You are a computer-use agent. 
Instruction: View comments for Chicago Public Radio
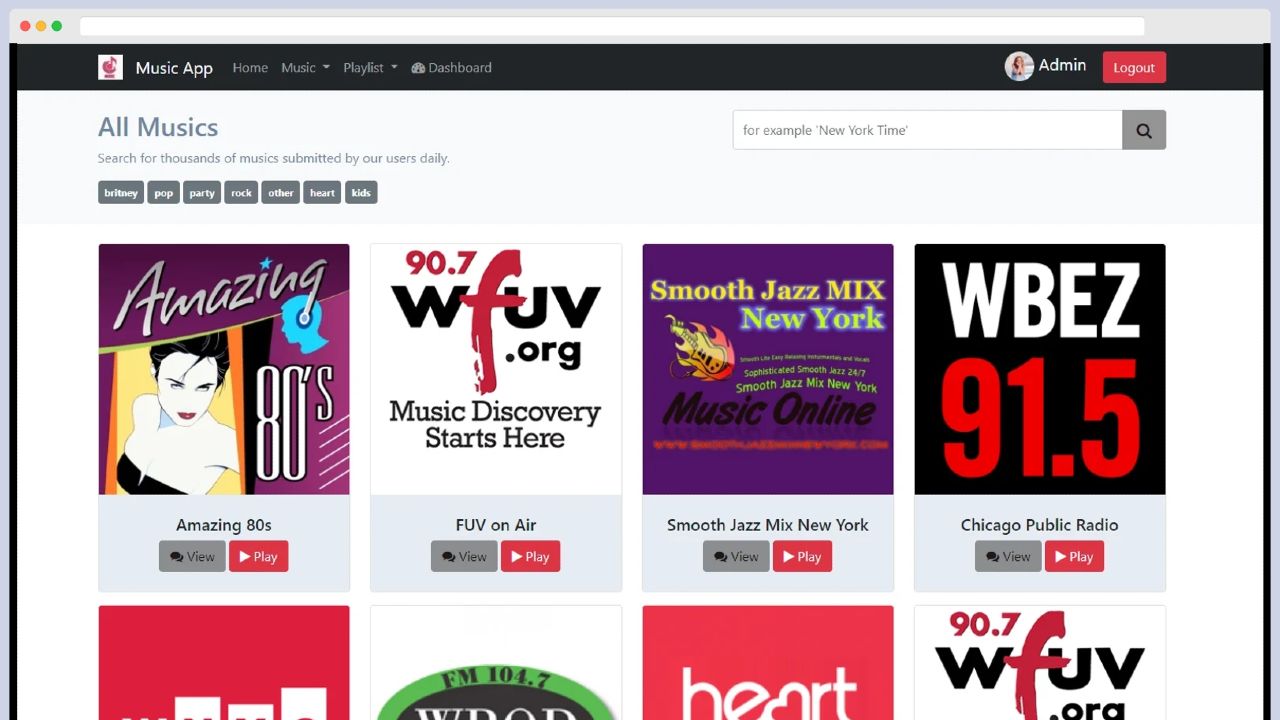click(x=1008, y=557)
